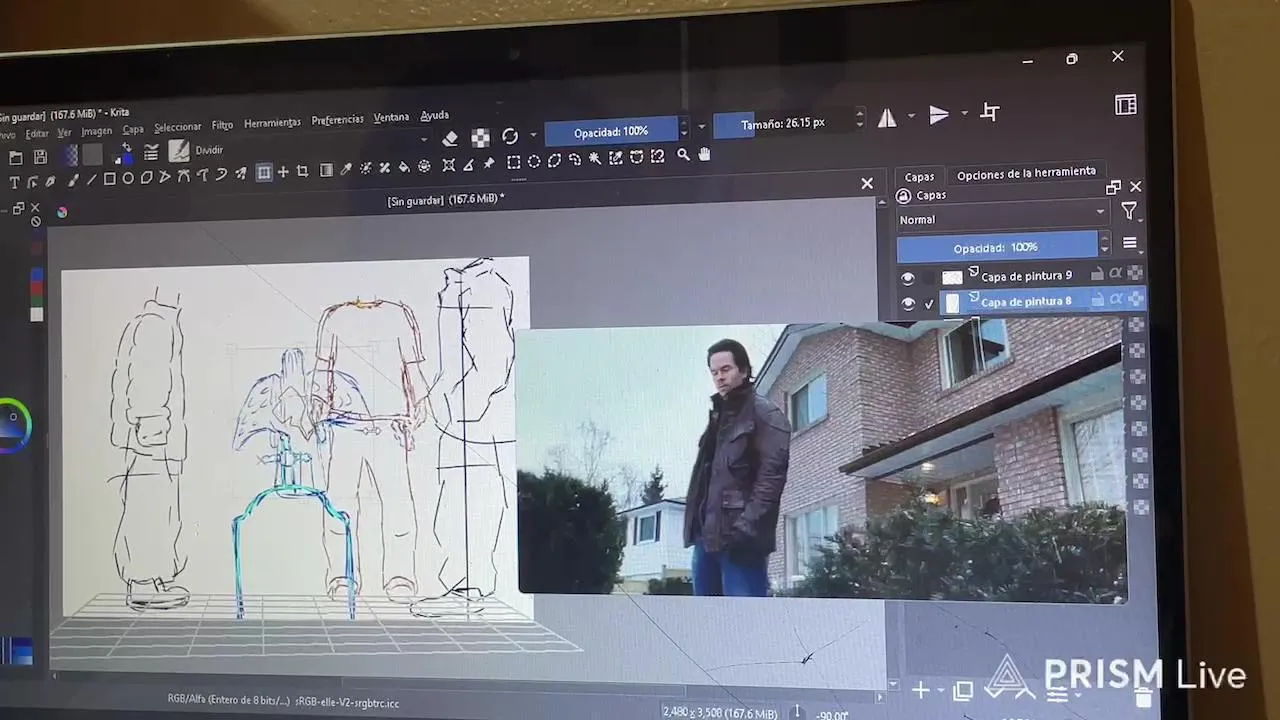
Task: Toggle alpha lock on Capa de pintura 8
Action: tap(1135, 298)
